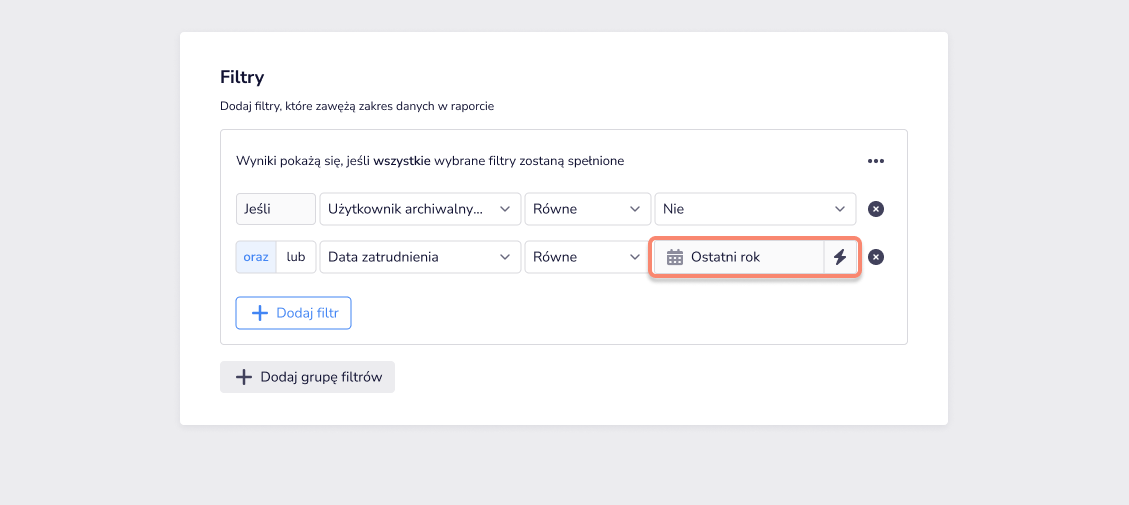Click the 'Jeśli' condition field
The image size is (1129, 505).
tap(276, 209)
